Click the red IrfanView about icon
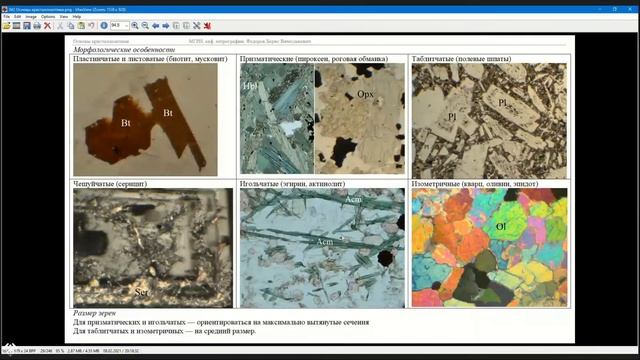This screenshot has height=360, width=640. pos(207,26)
